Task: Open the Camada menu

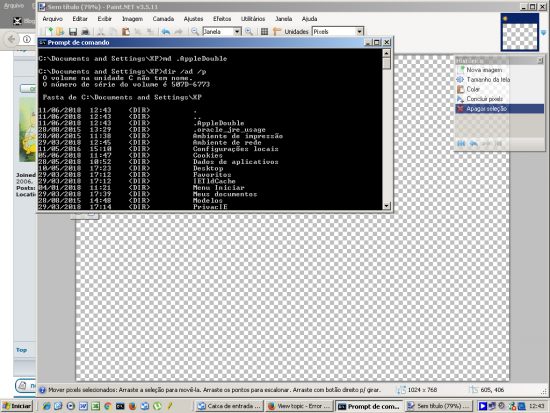Action: coord(163,19)
